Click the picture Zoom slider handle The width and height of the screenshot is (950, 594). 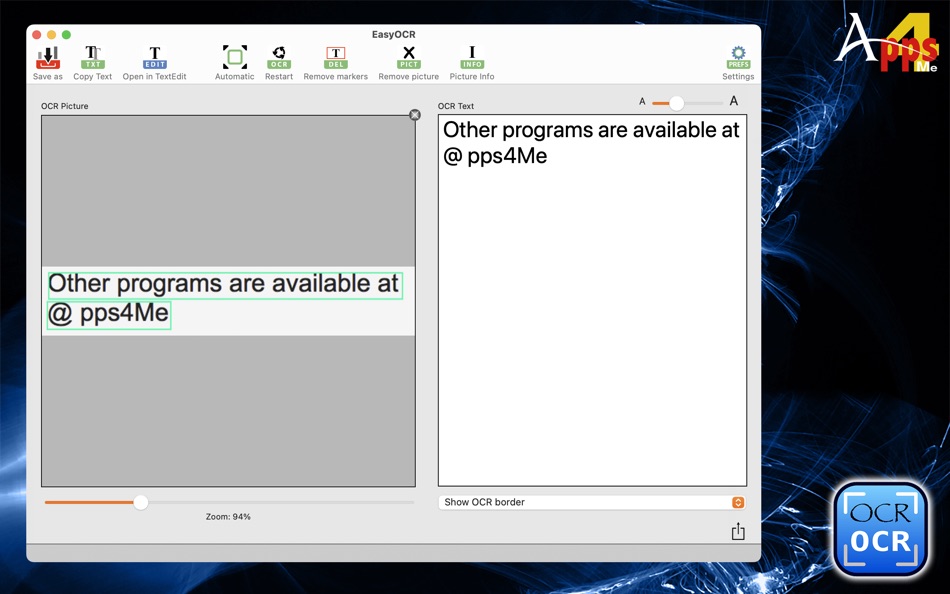[141, 502]
